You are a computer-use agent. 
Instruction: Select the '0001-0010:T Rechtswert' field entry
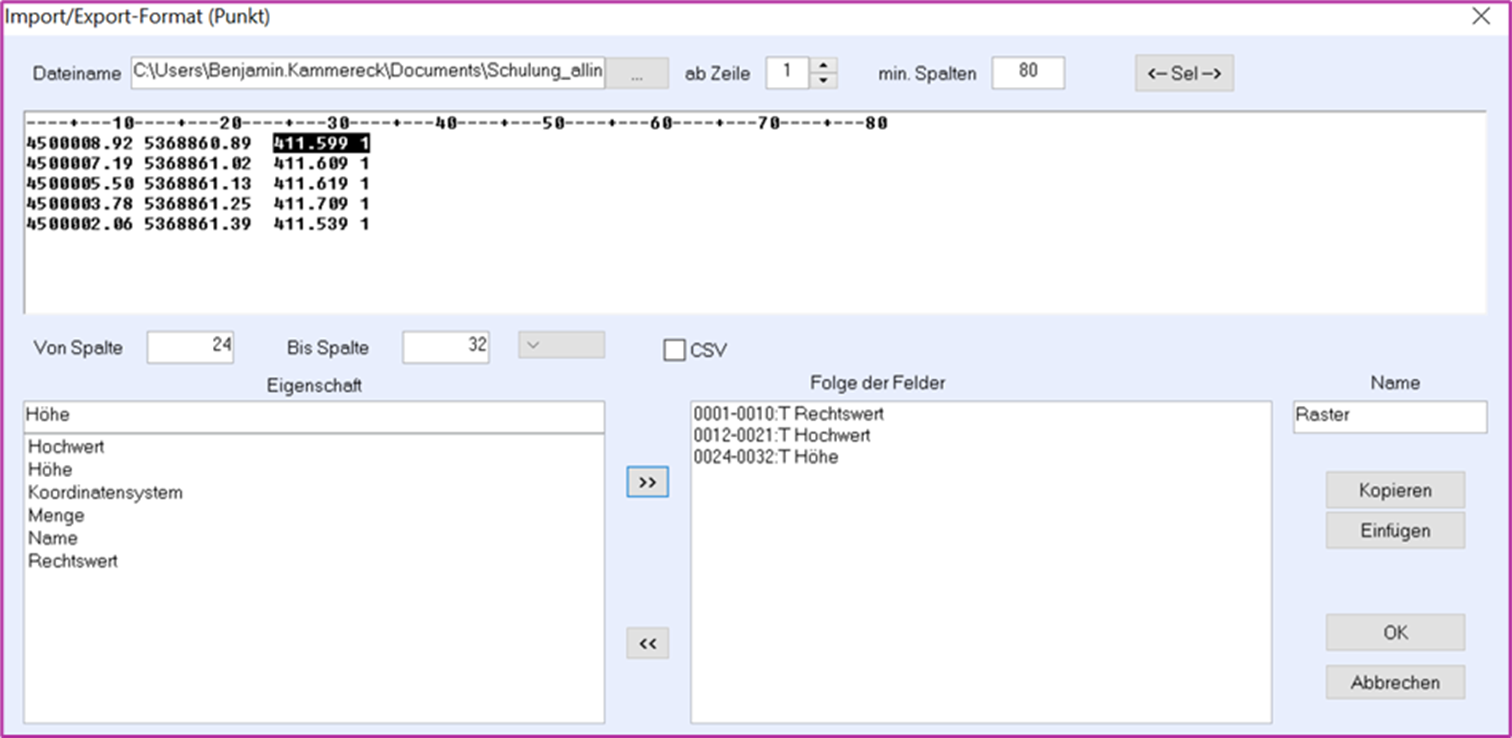pos(788,414)
